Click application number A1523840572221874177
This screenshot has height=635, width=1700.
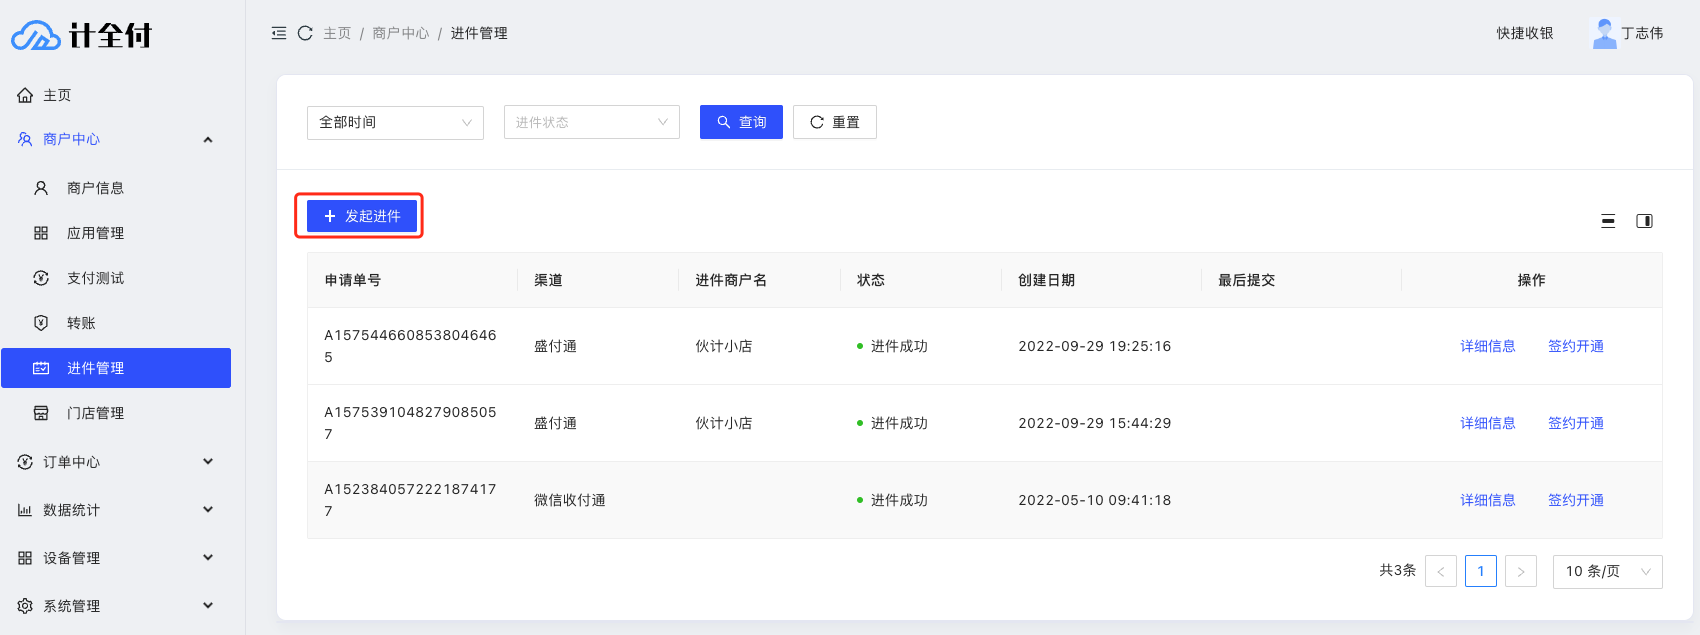410,500
